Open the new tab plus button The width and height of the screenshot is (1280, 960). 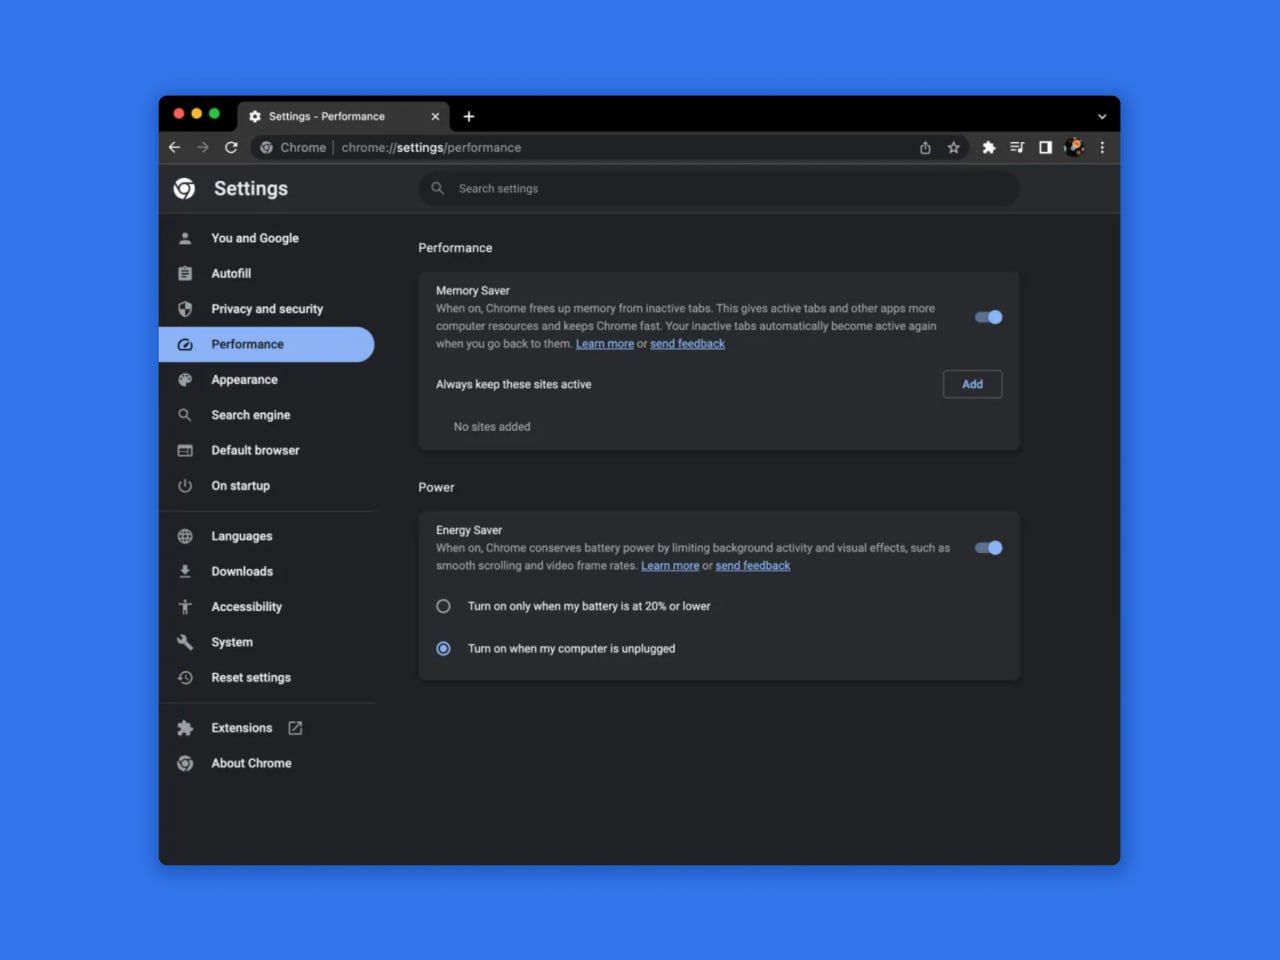point(469,116)
